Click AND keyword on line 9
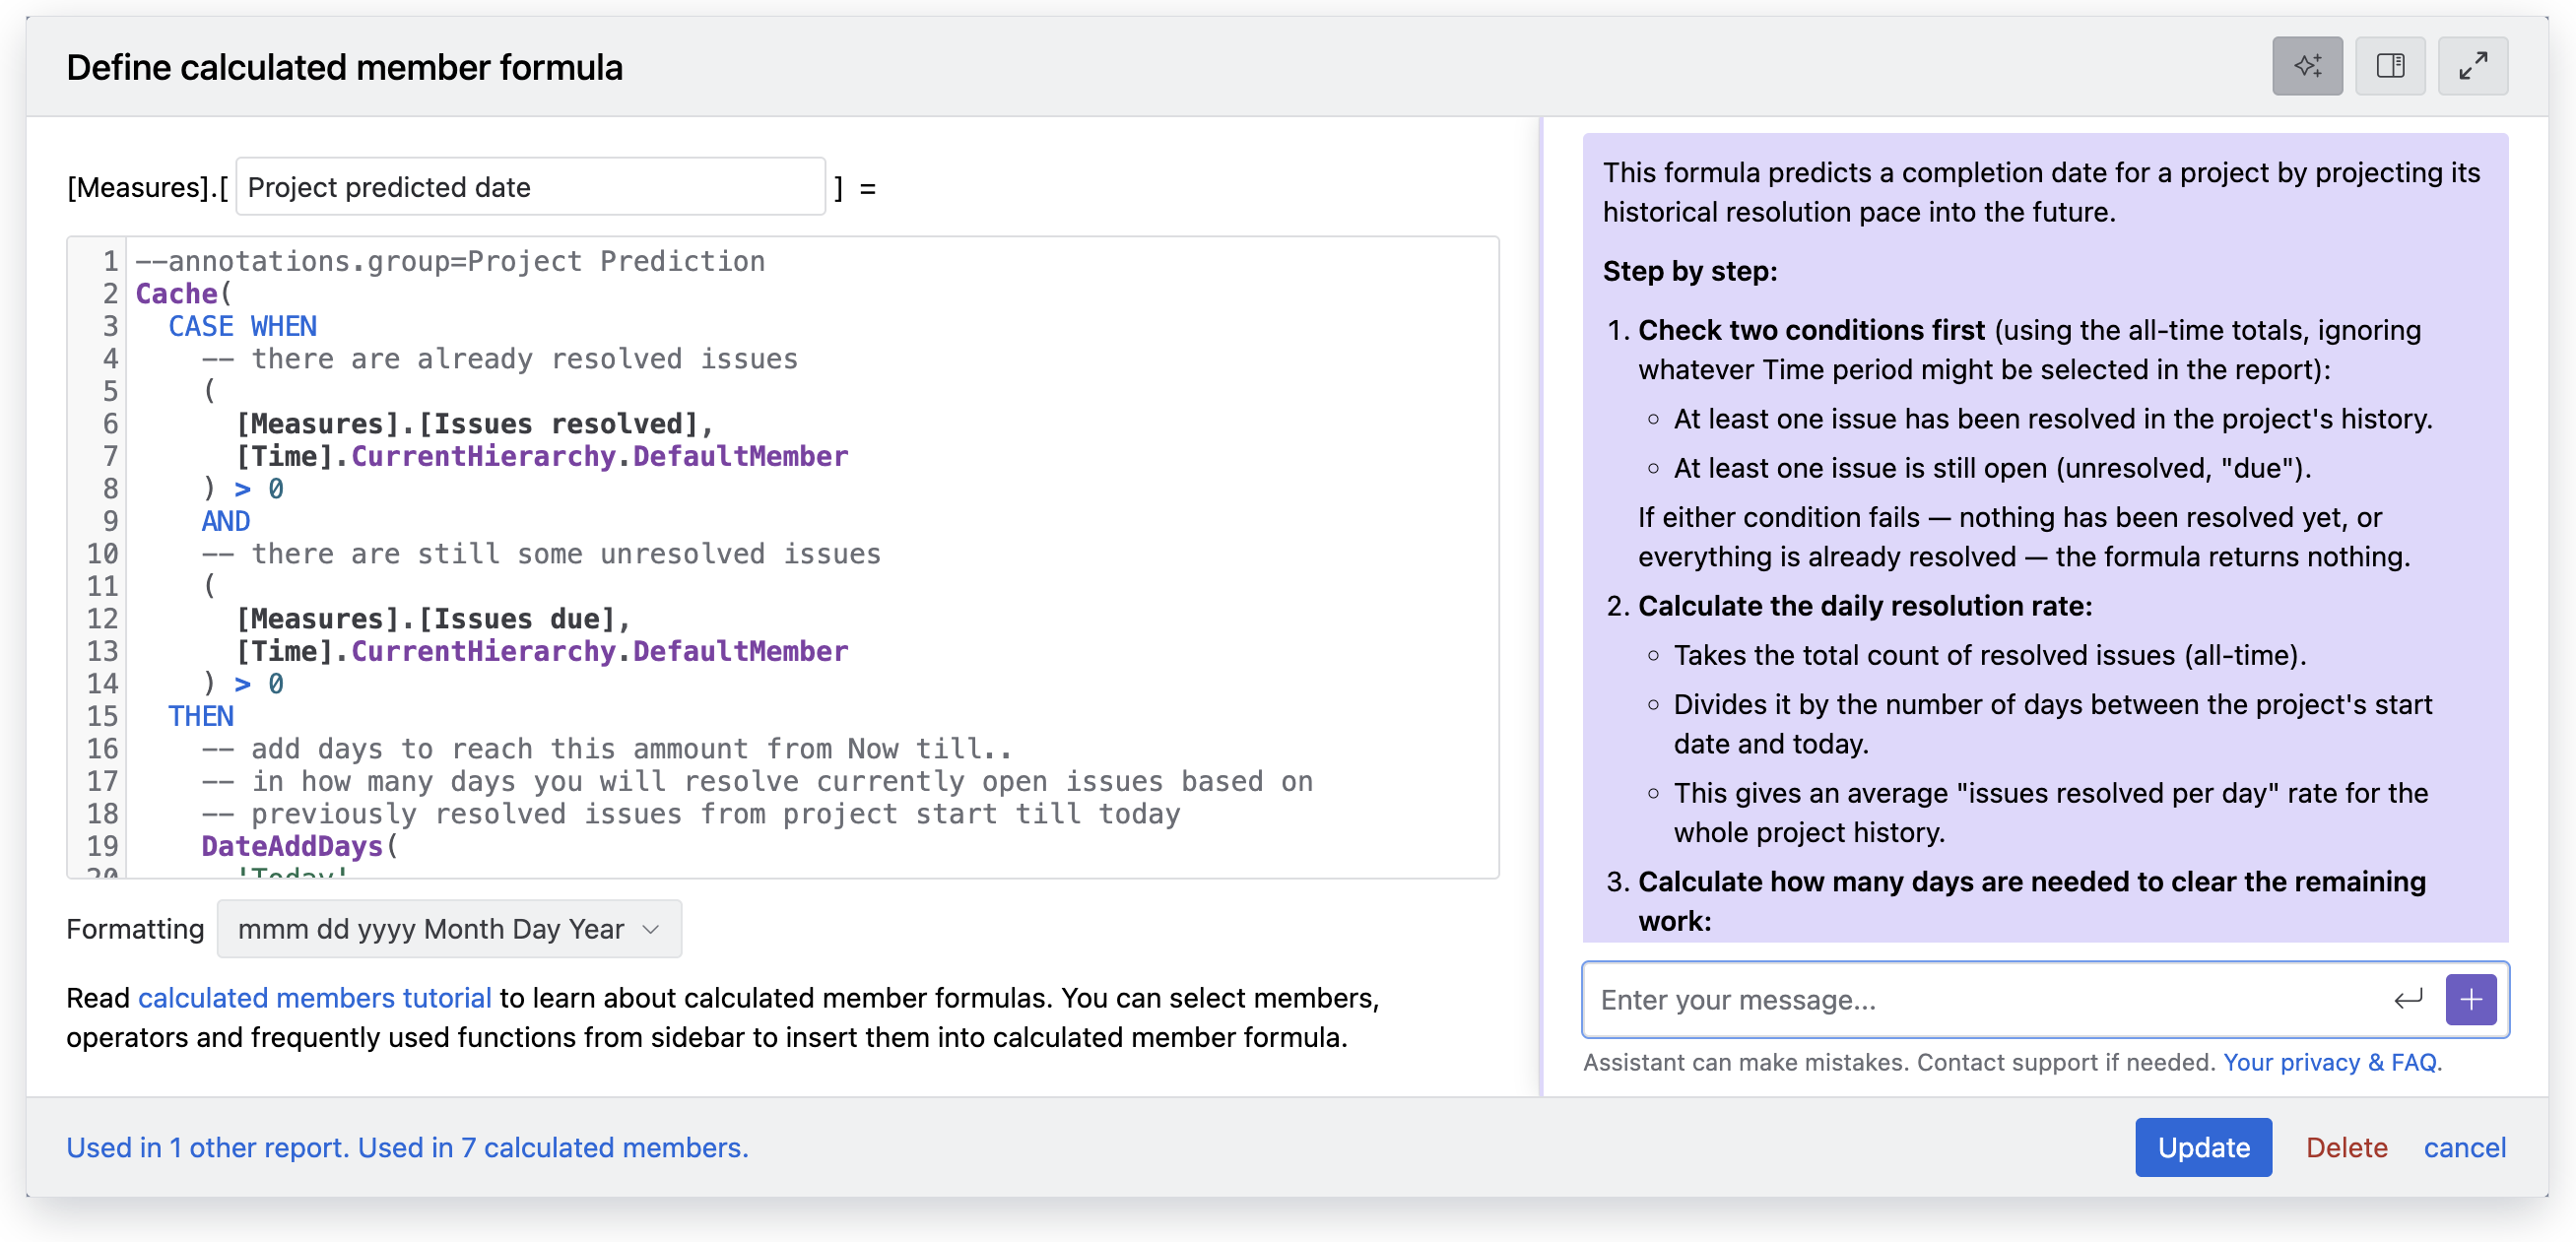Viewport: 2576px width, 1242px height. pyautogui.click(x=226, y=521)
